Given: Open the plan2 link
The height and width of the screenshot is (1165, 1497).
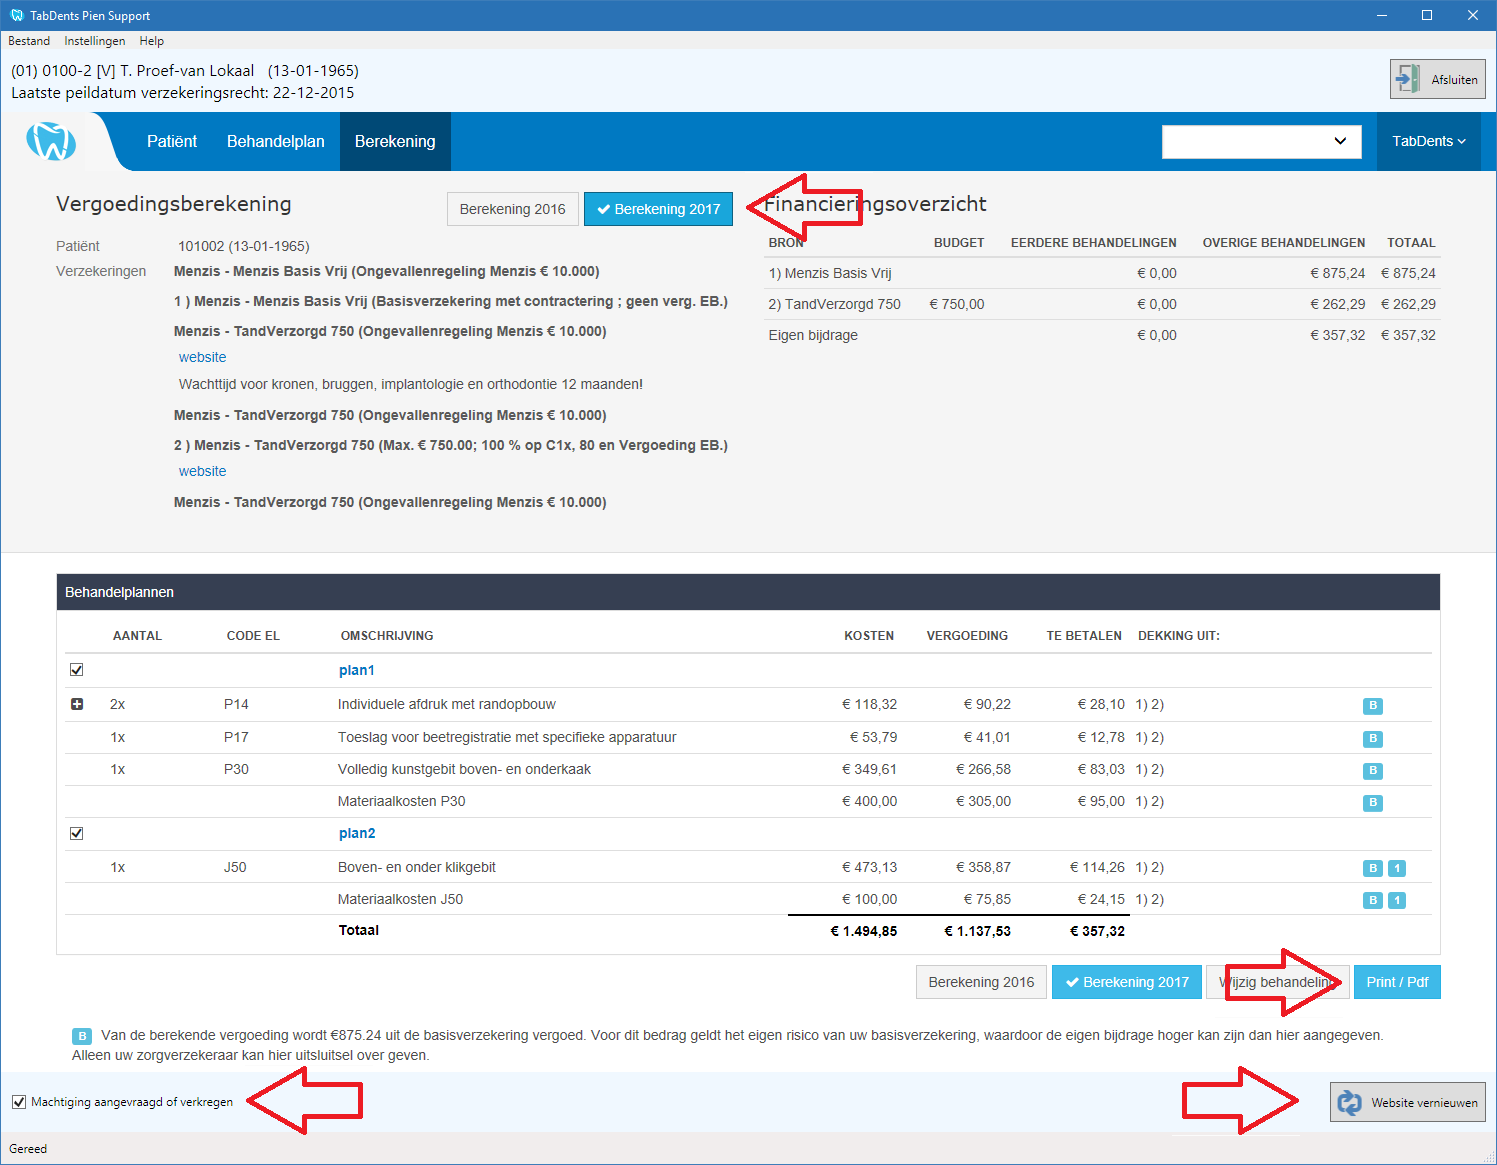Looking at the screenshot, I should (357, 833).
